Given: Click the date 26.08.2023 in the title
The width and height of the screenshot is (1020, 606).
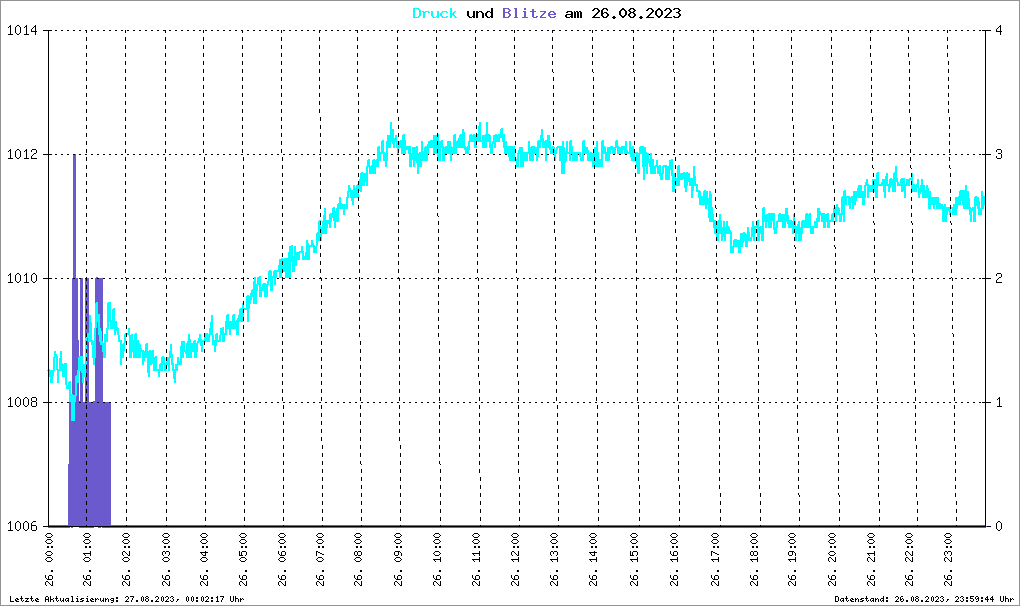Looking at the screenshot, I should click(x=636, y=13).
